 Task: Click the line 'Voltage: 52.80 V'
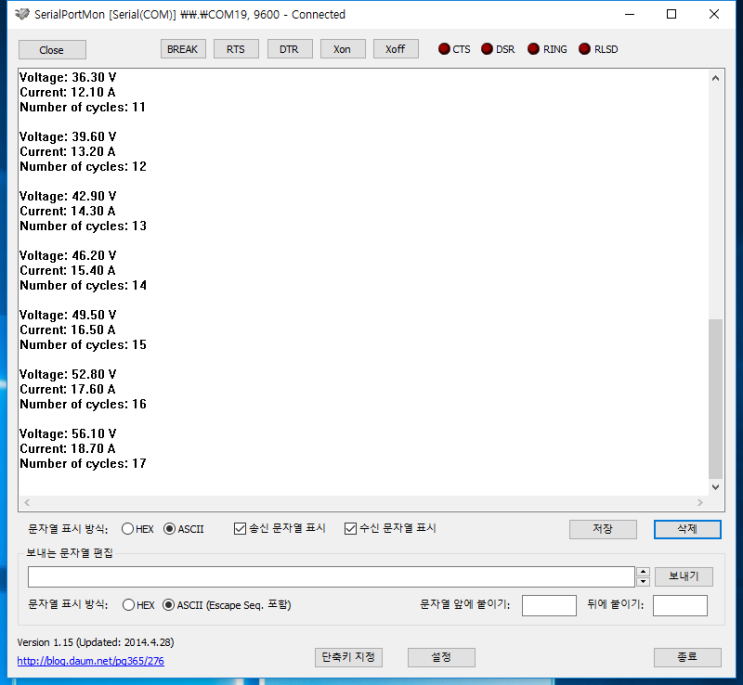(68, 374)
